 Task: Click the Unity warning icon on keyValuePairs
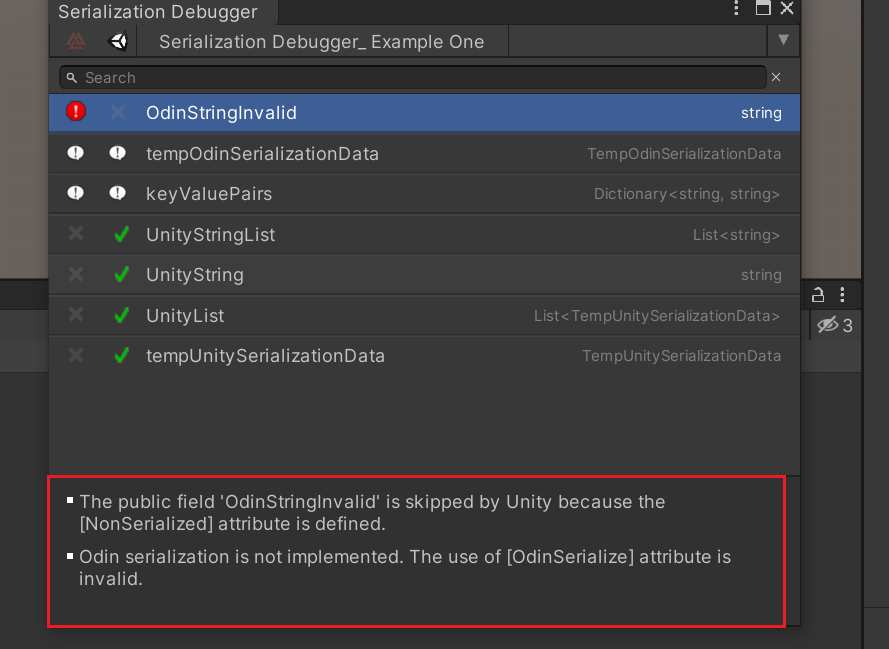coord(117,193)
